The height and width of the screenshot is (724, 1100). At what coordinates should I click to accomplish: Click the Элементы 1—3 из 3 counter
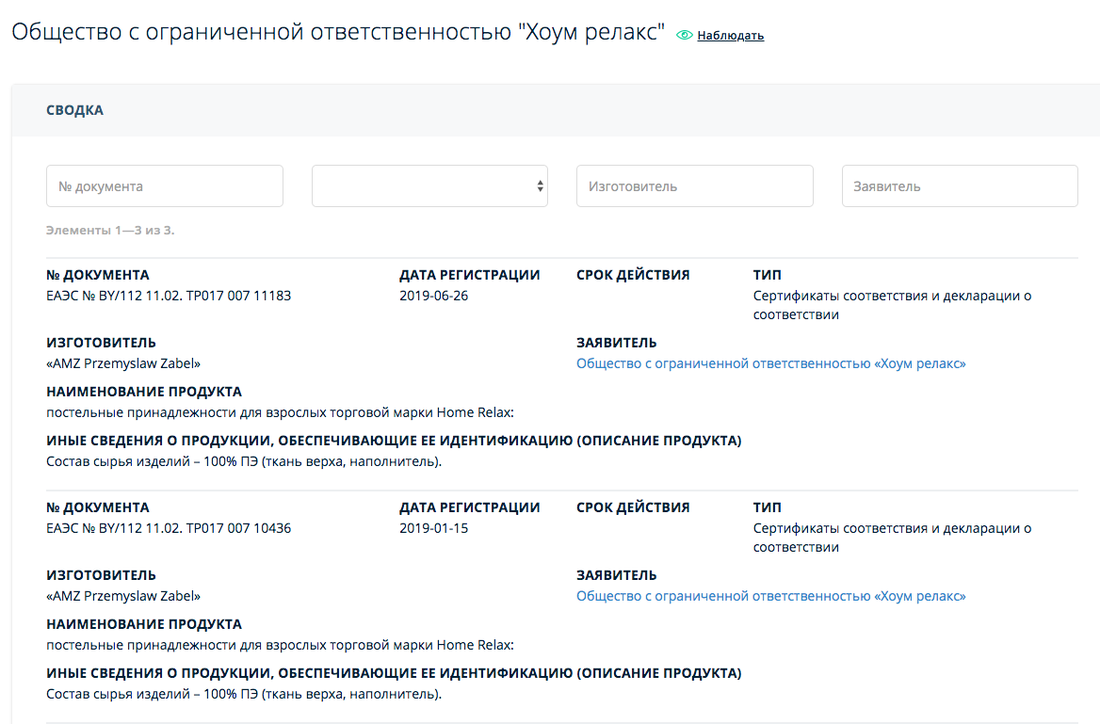pyautogui.click(x=110, y=230)
